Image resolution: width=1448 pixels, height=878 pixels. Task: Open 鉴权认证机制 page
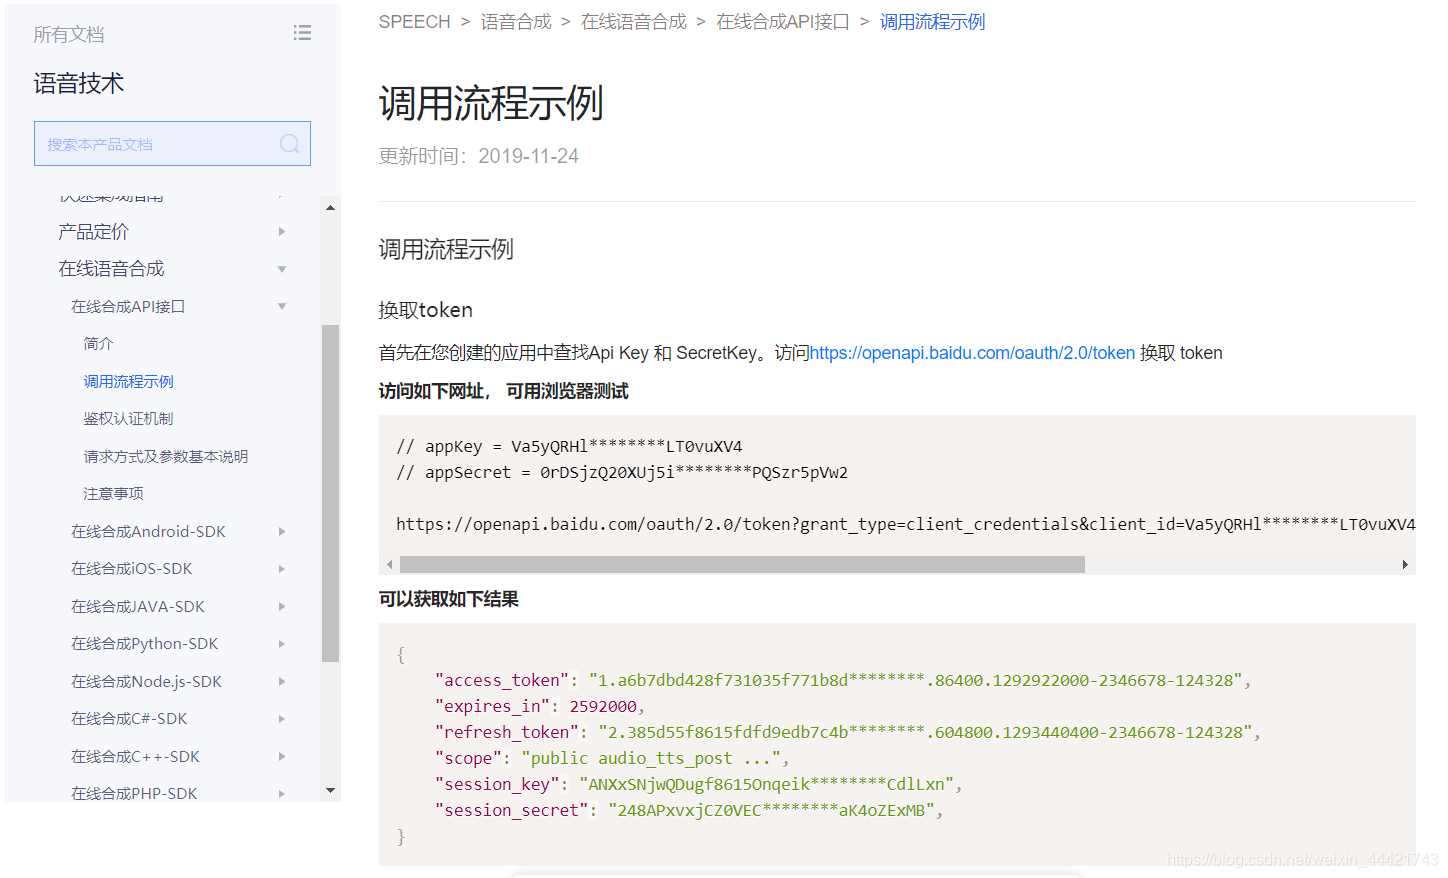tap(128, 419)
